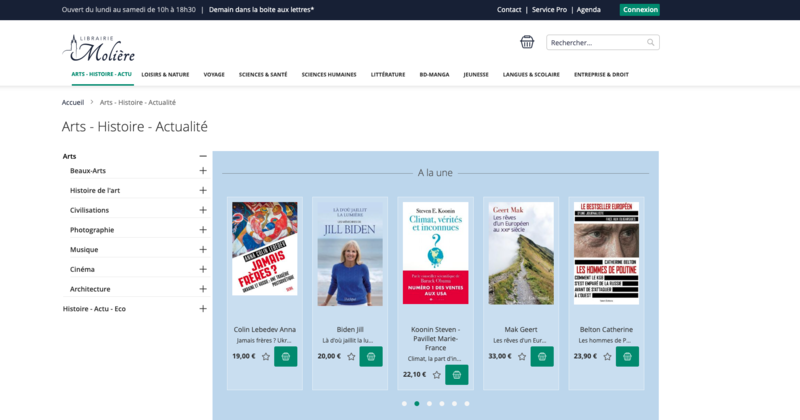Viewport: 800px width, 420px height.
Task: Open Geert Mak book cover
Action: pos(521,253)
